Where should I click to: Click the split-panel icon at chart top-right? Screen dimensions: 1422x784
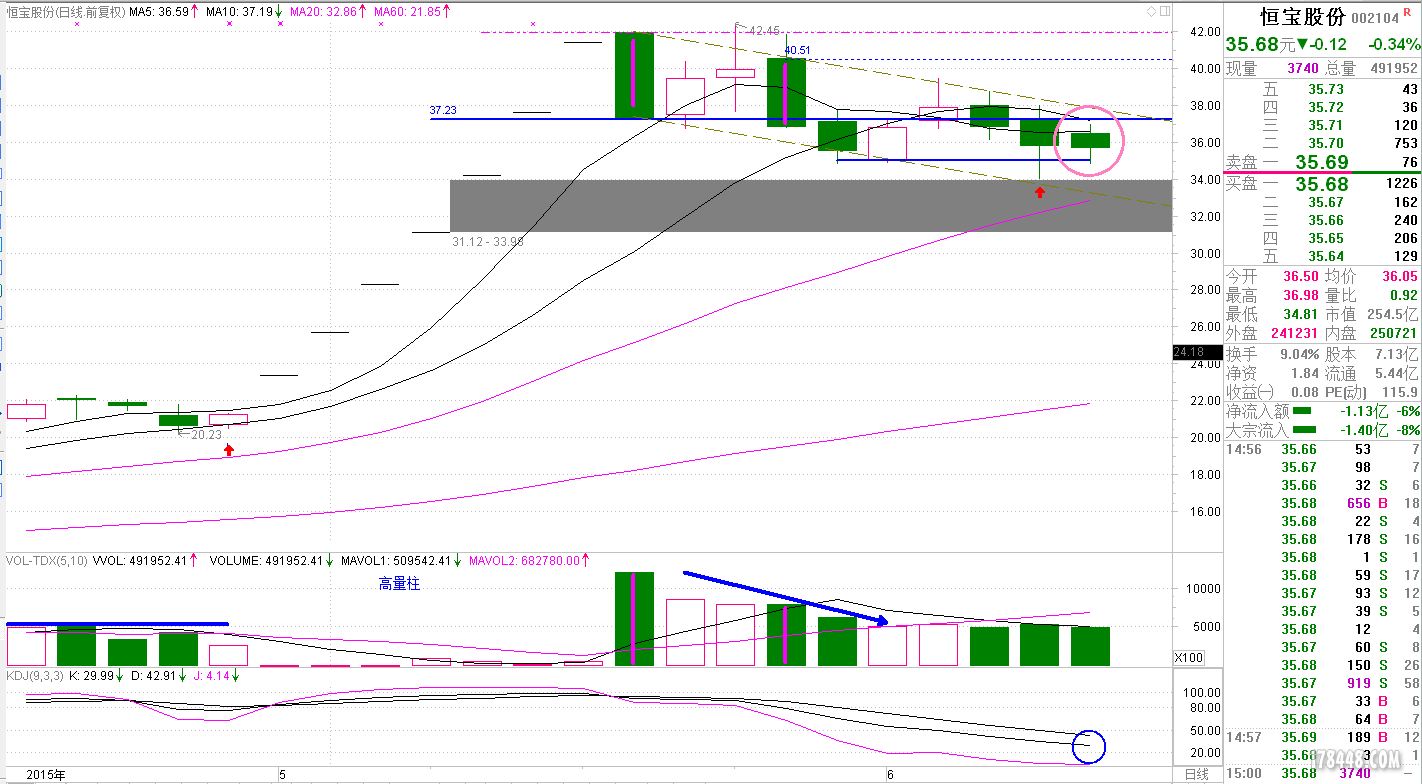(1164, 12)
